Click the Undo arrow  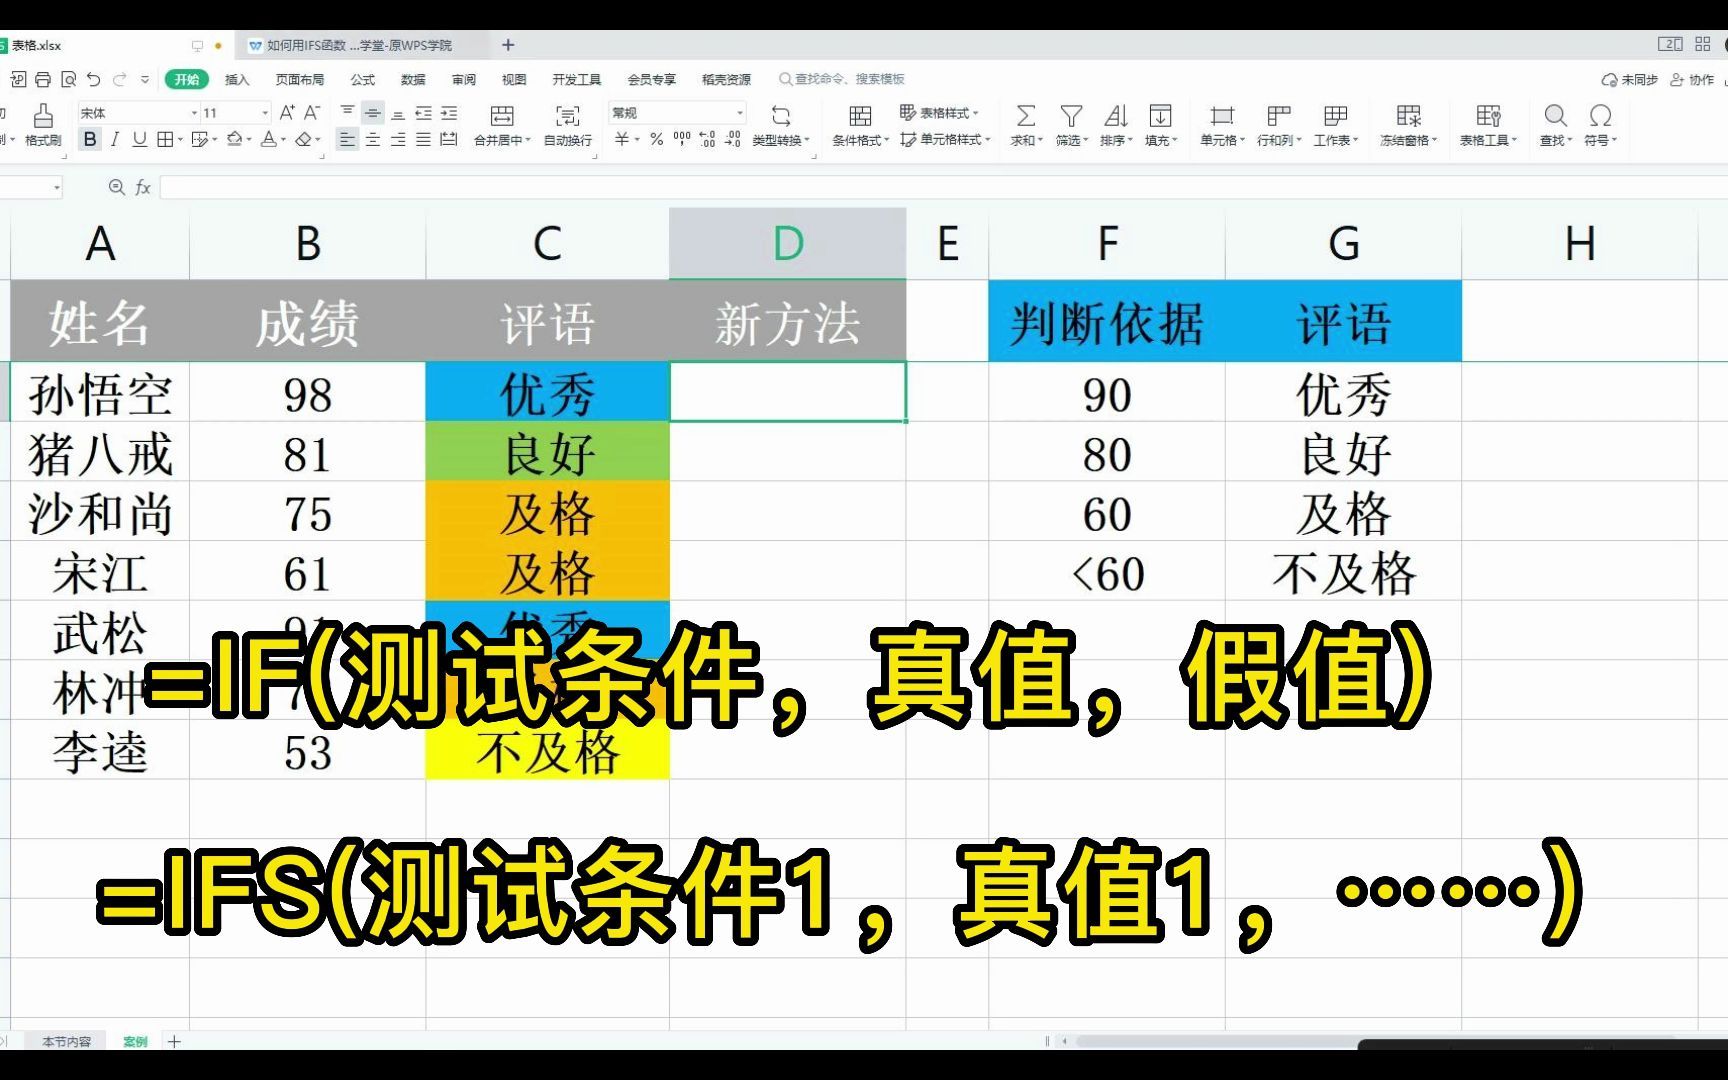click(x=94, y=79)
